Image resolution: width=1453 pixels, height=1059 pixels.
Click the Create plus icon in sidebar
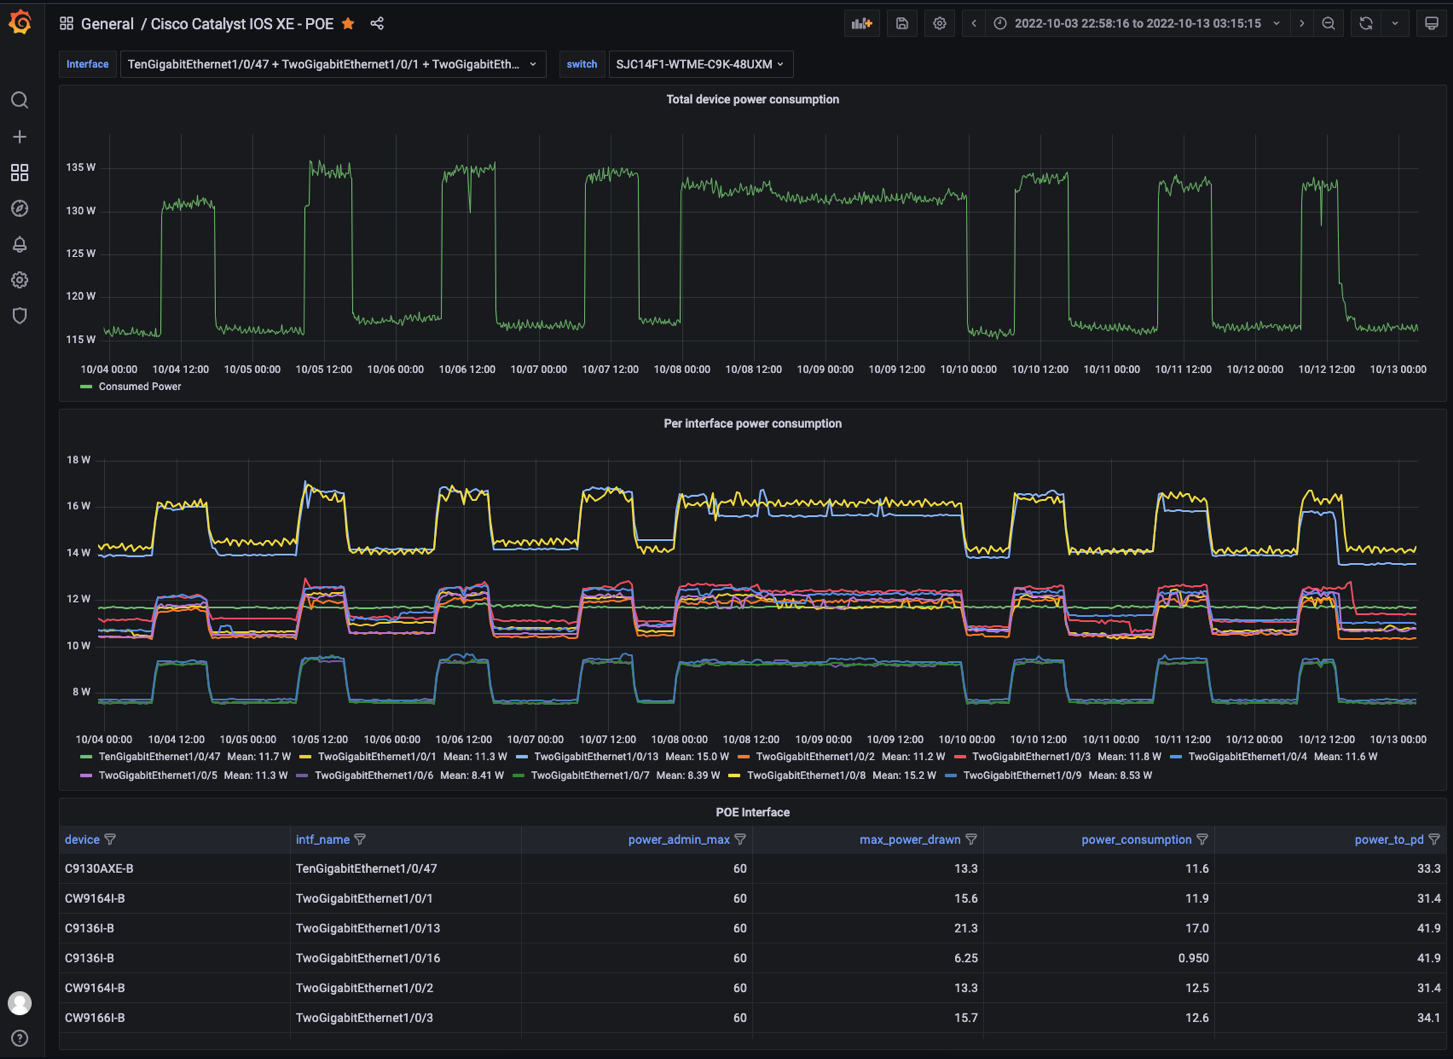[x=20, y=136]
